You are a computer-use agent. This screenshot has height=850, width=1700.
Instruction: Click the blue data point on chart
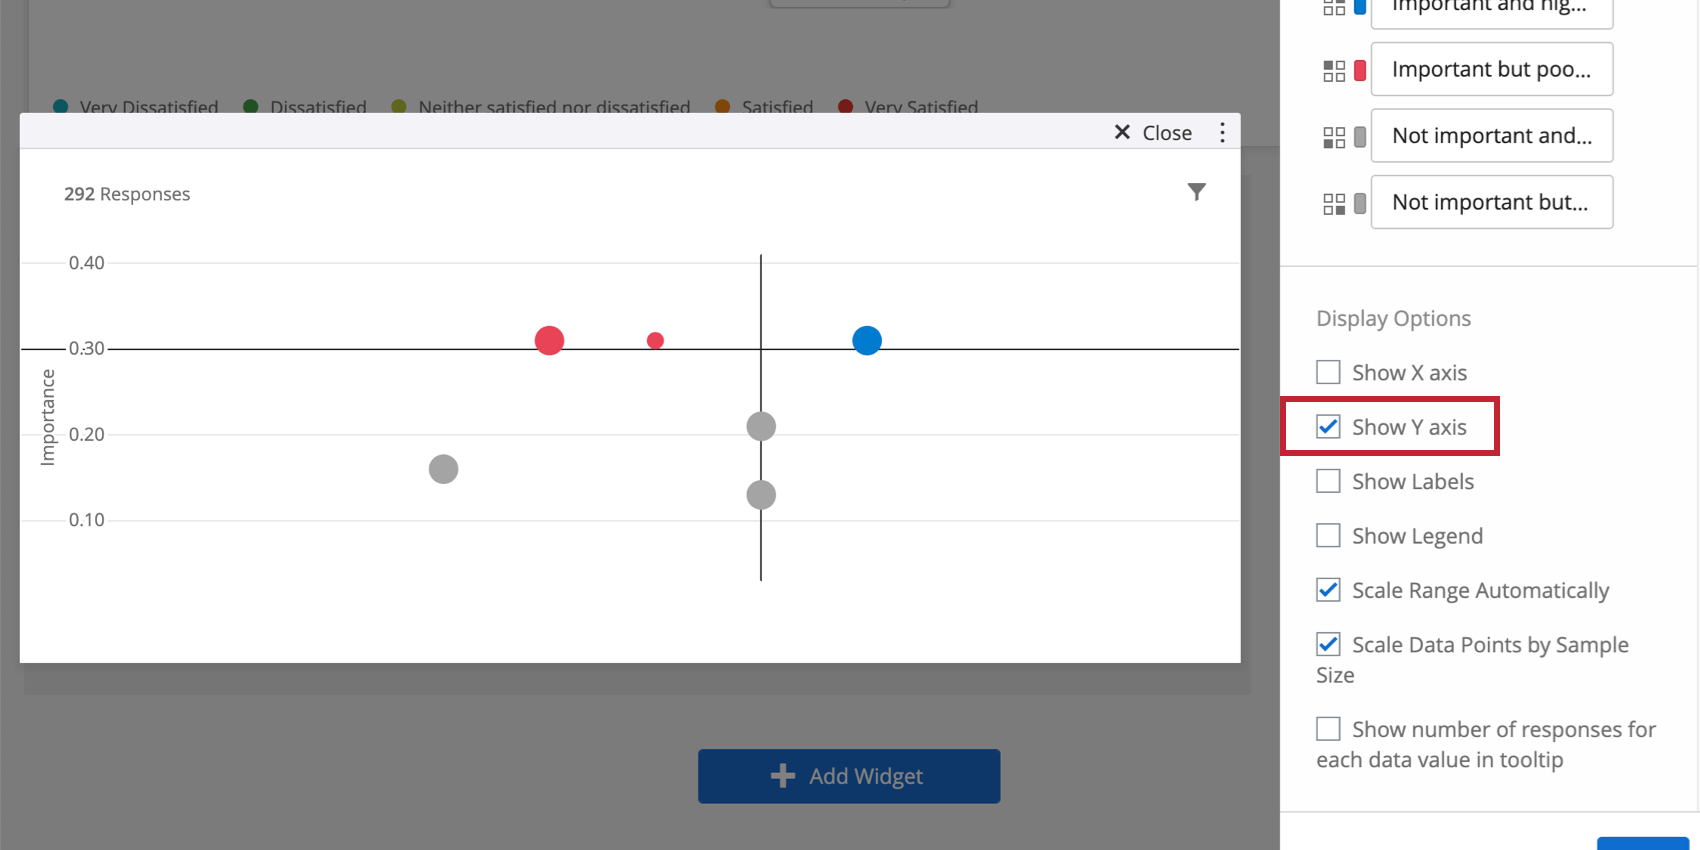(867, 341)
